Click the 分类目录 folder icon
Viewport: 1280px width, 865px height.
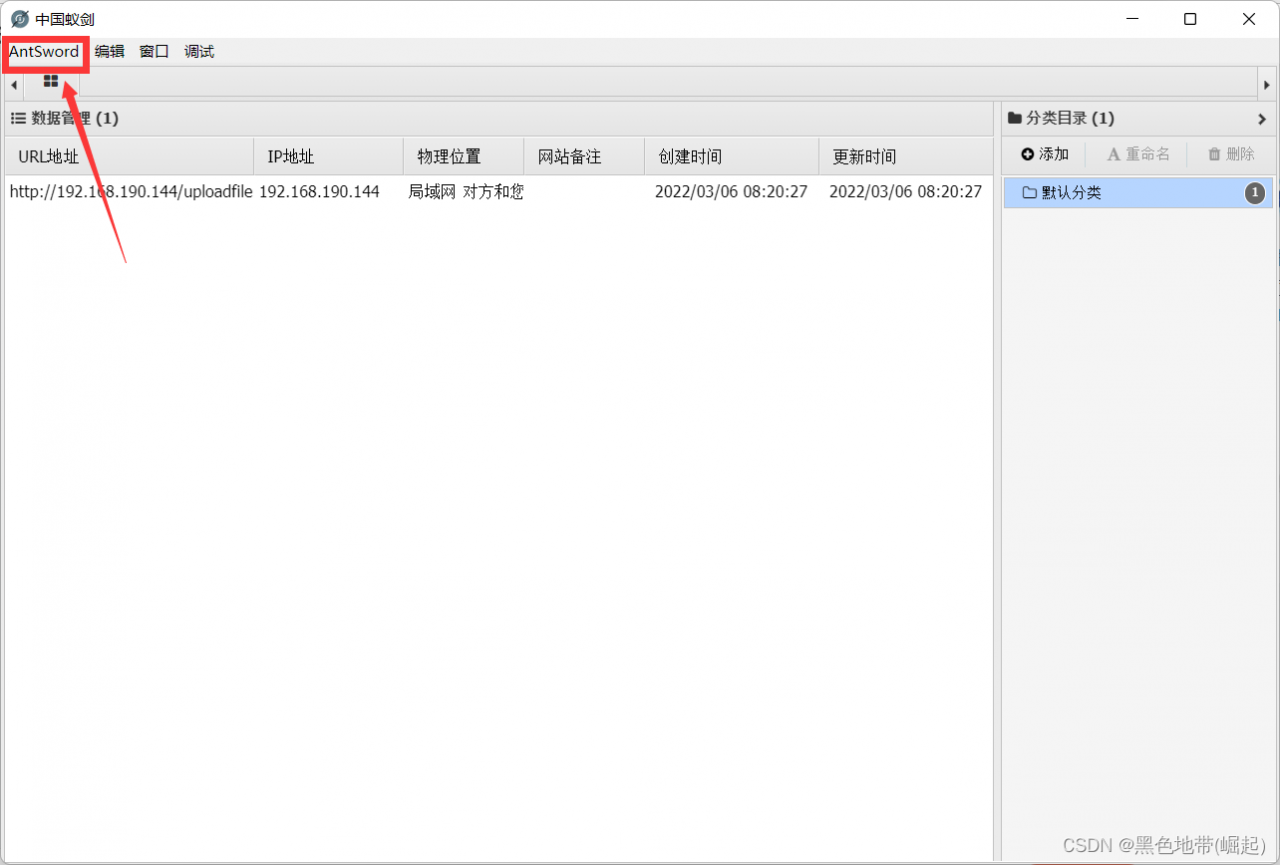click(1015, 118)
